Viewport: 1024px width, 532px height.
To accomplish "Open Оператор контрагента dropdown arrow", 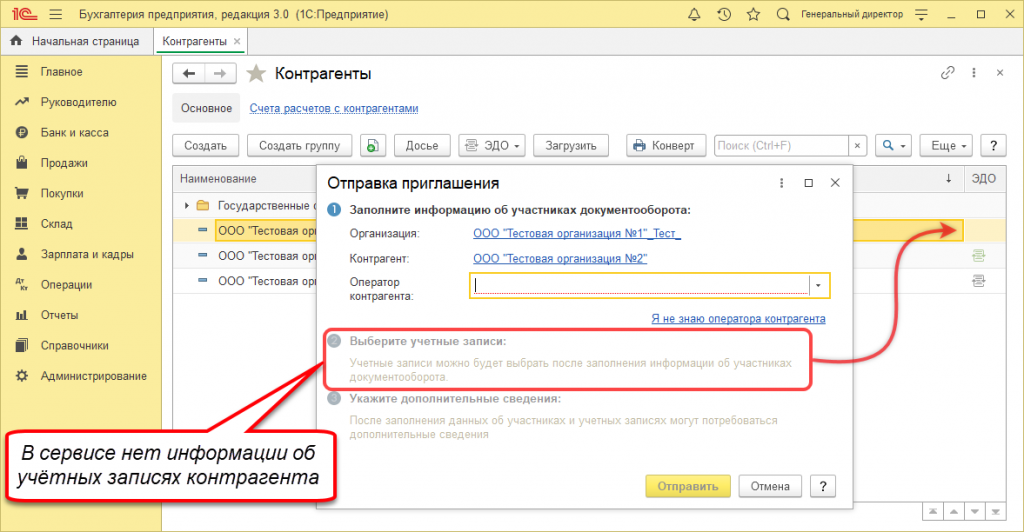I will pos(818,285).
